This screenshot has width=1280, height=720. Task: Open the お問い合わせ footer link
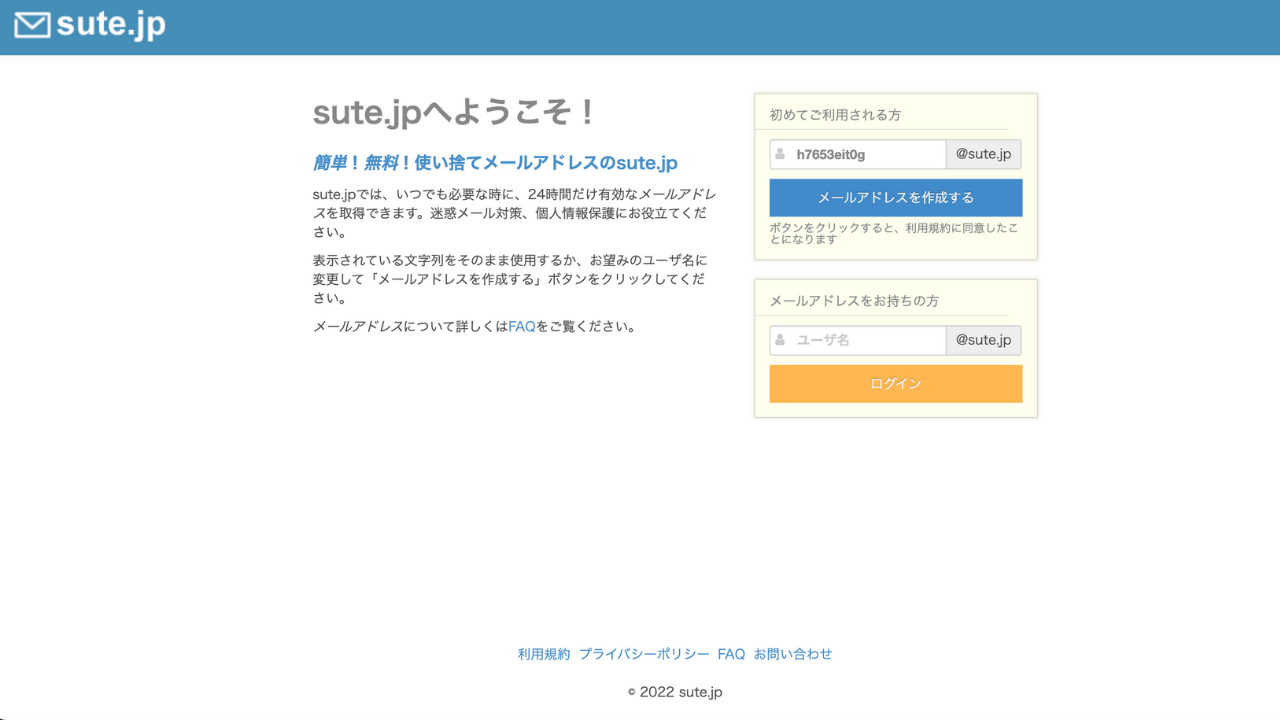793,654
